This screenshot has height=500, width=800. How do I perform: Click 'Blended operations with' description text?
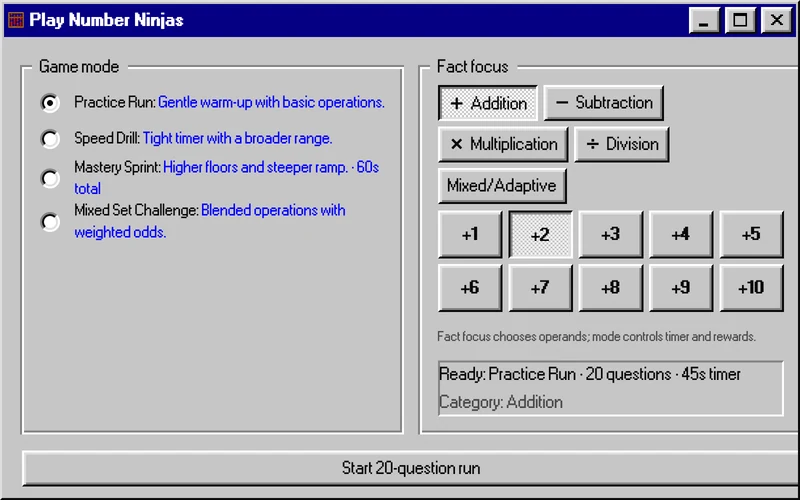pyautogui.click(x=273, y=210)
